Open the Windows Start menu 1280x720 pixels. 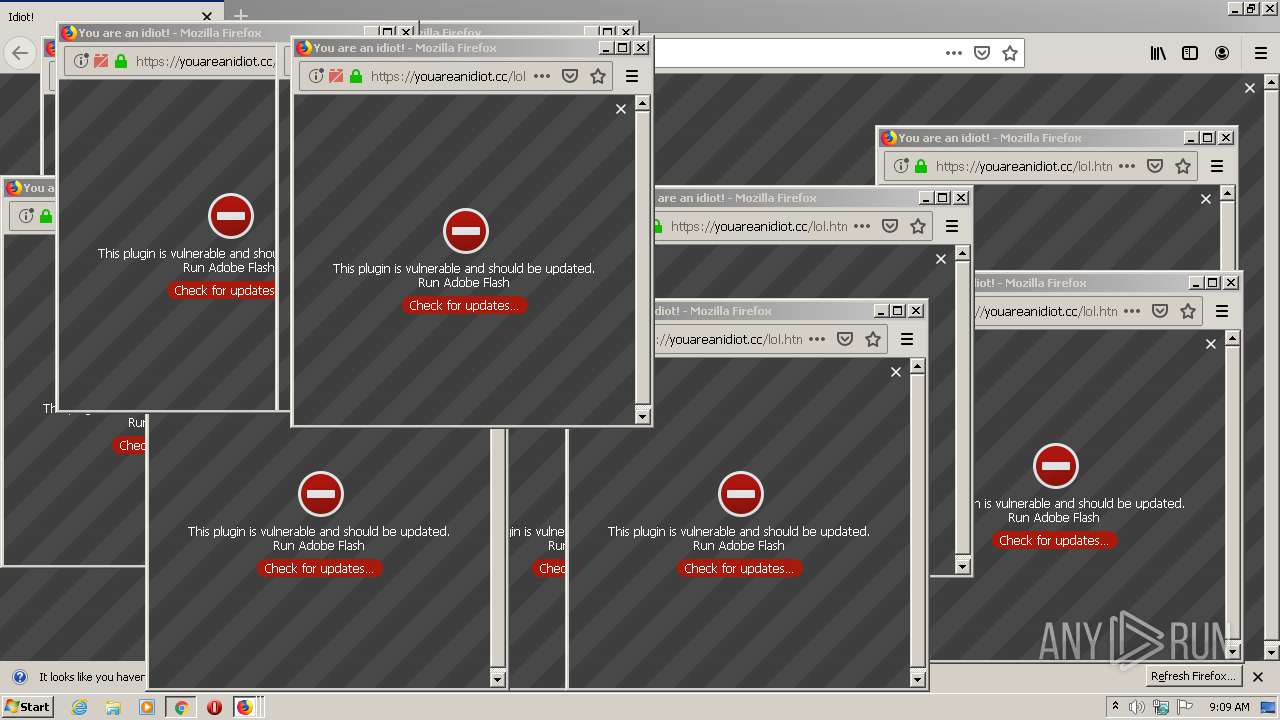pyautogui.click(x=27, y=707)
